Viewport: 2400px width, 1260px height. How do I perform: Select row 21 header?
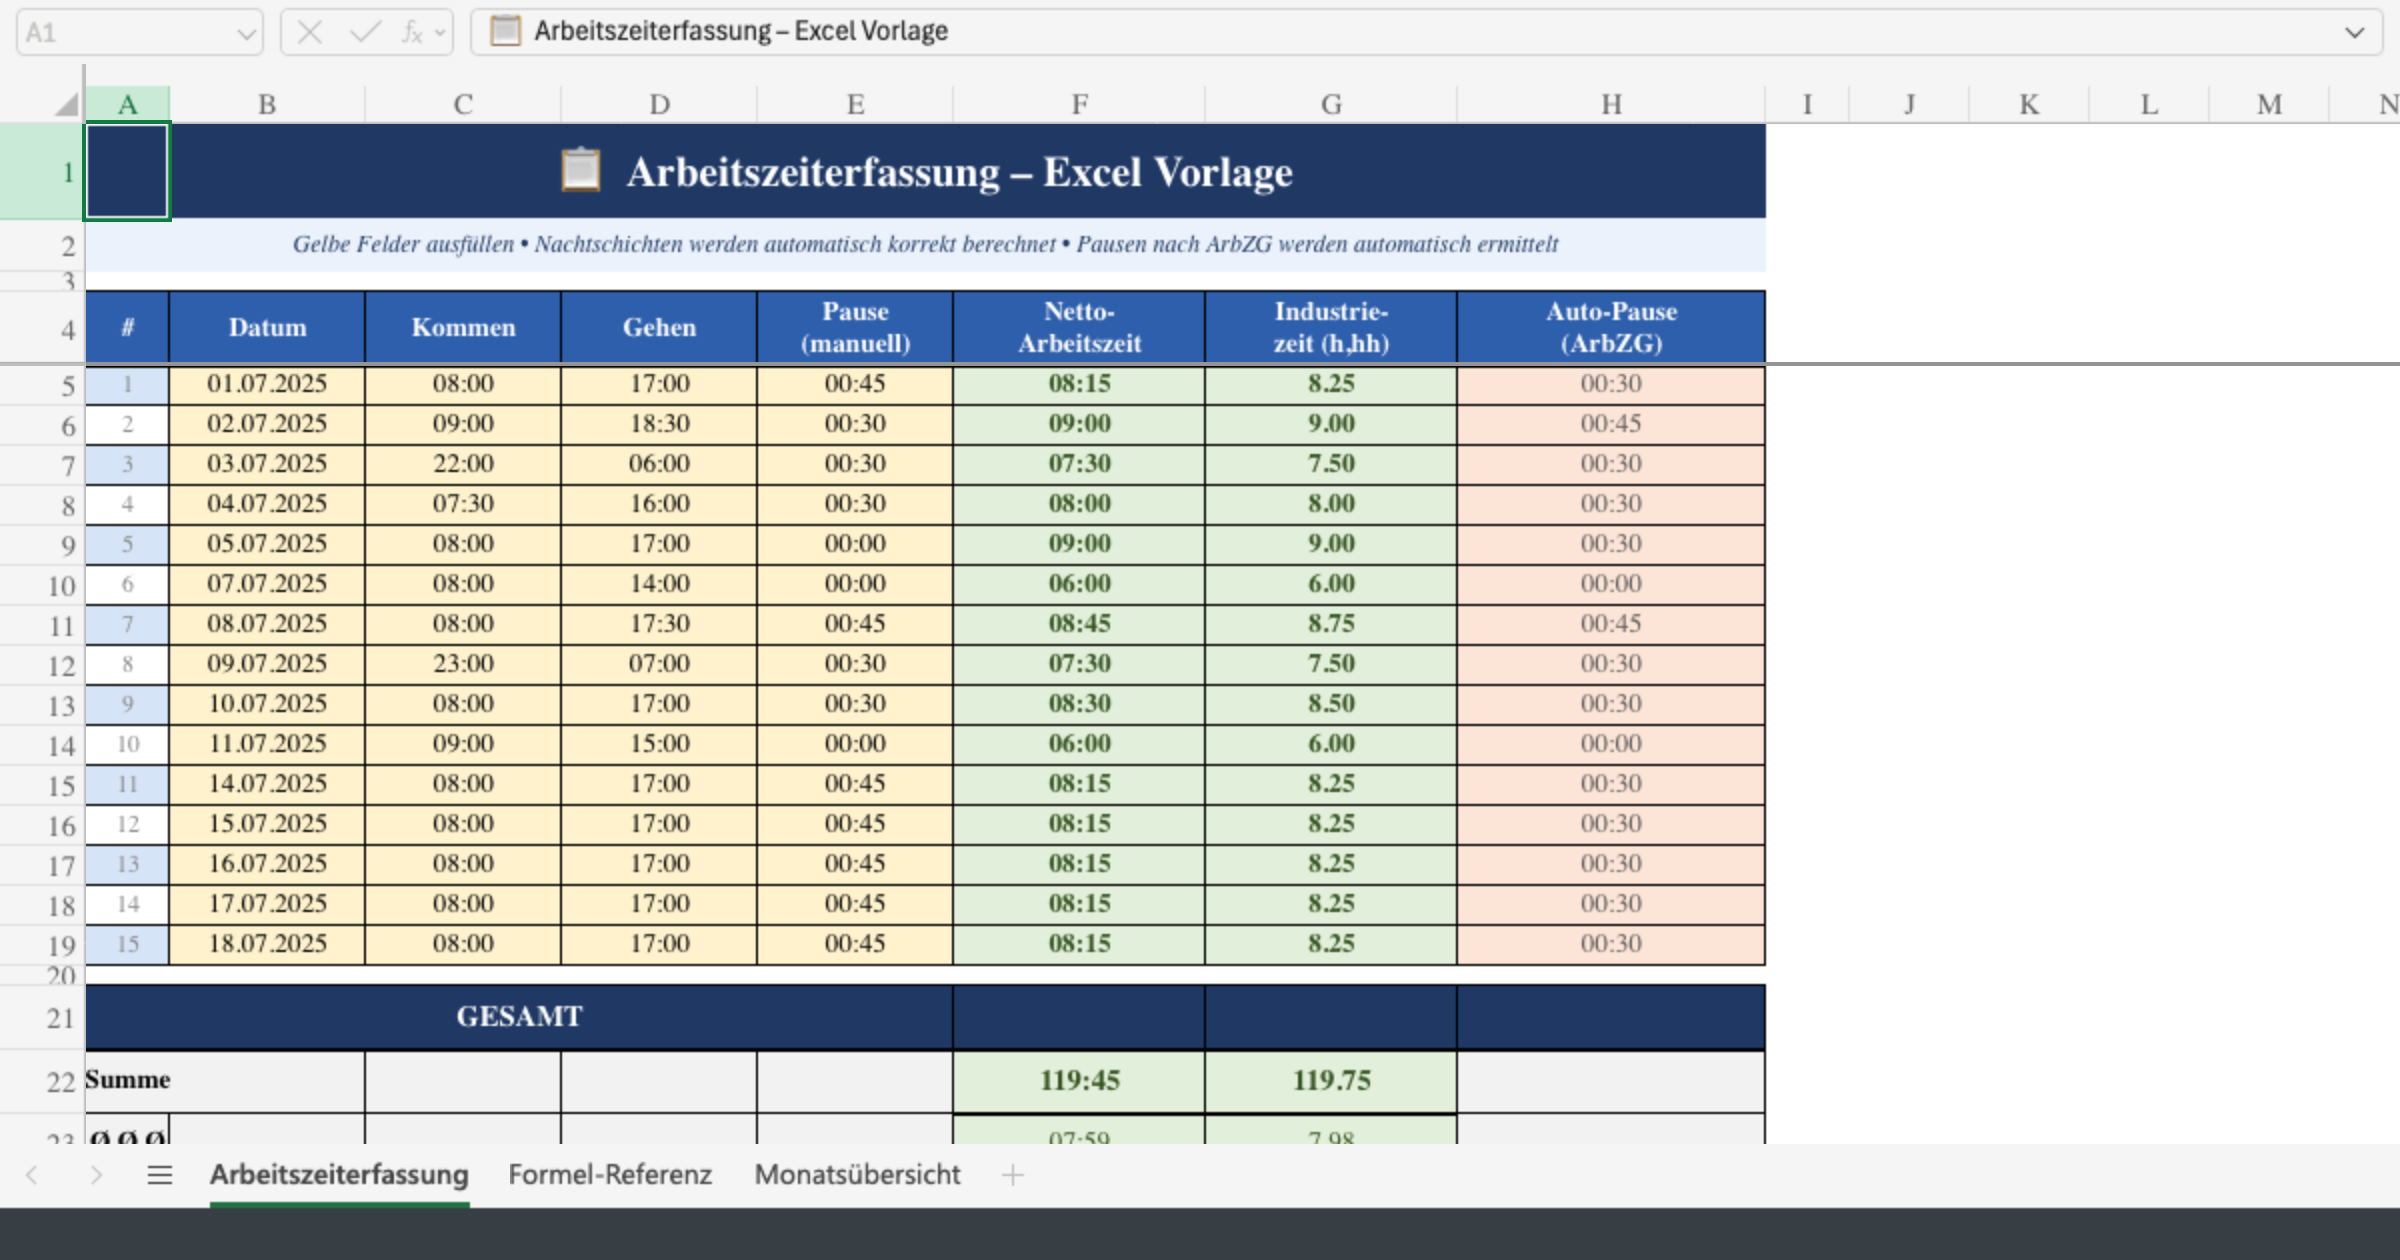42,1018
